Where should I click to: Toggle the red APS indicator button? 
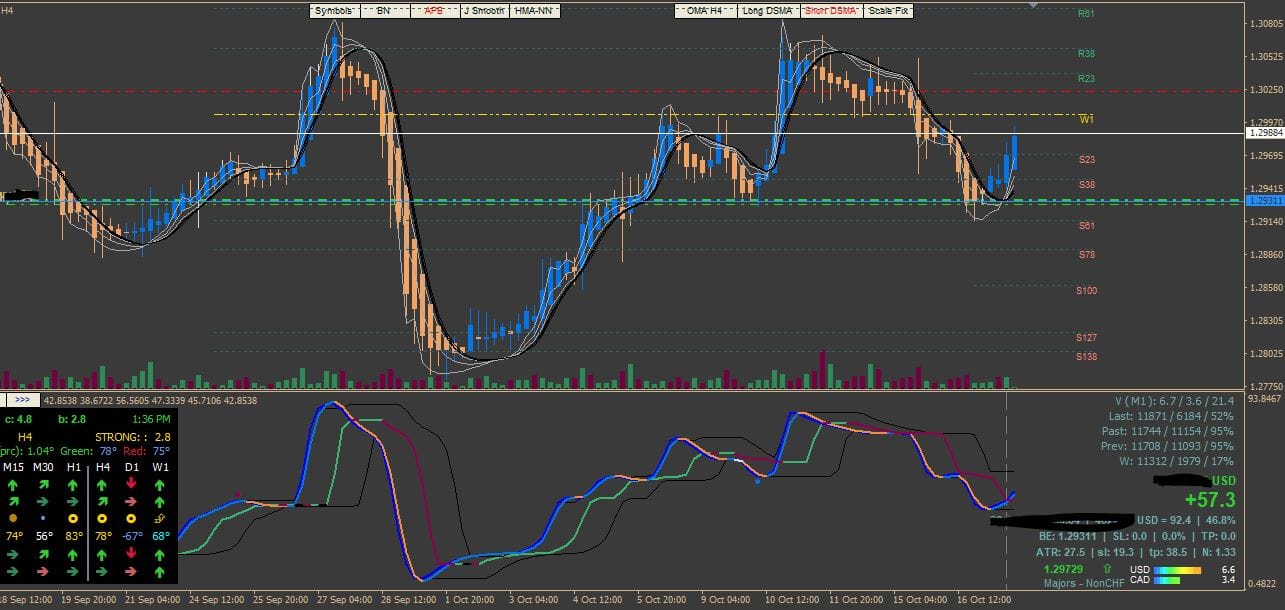click(434, 11)
